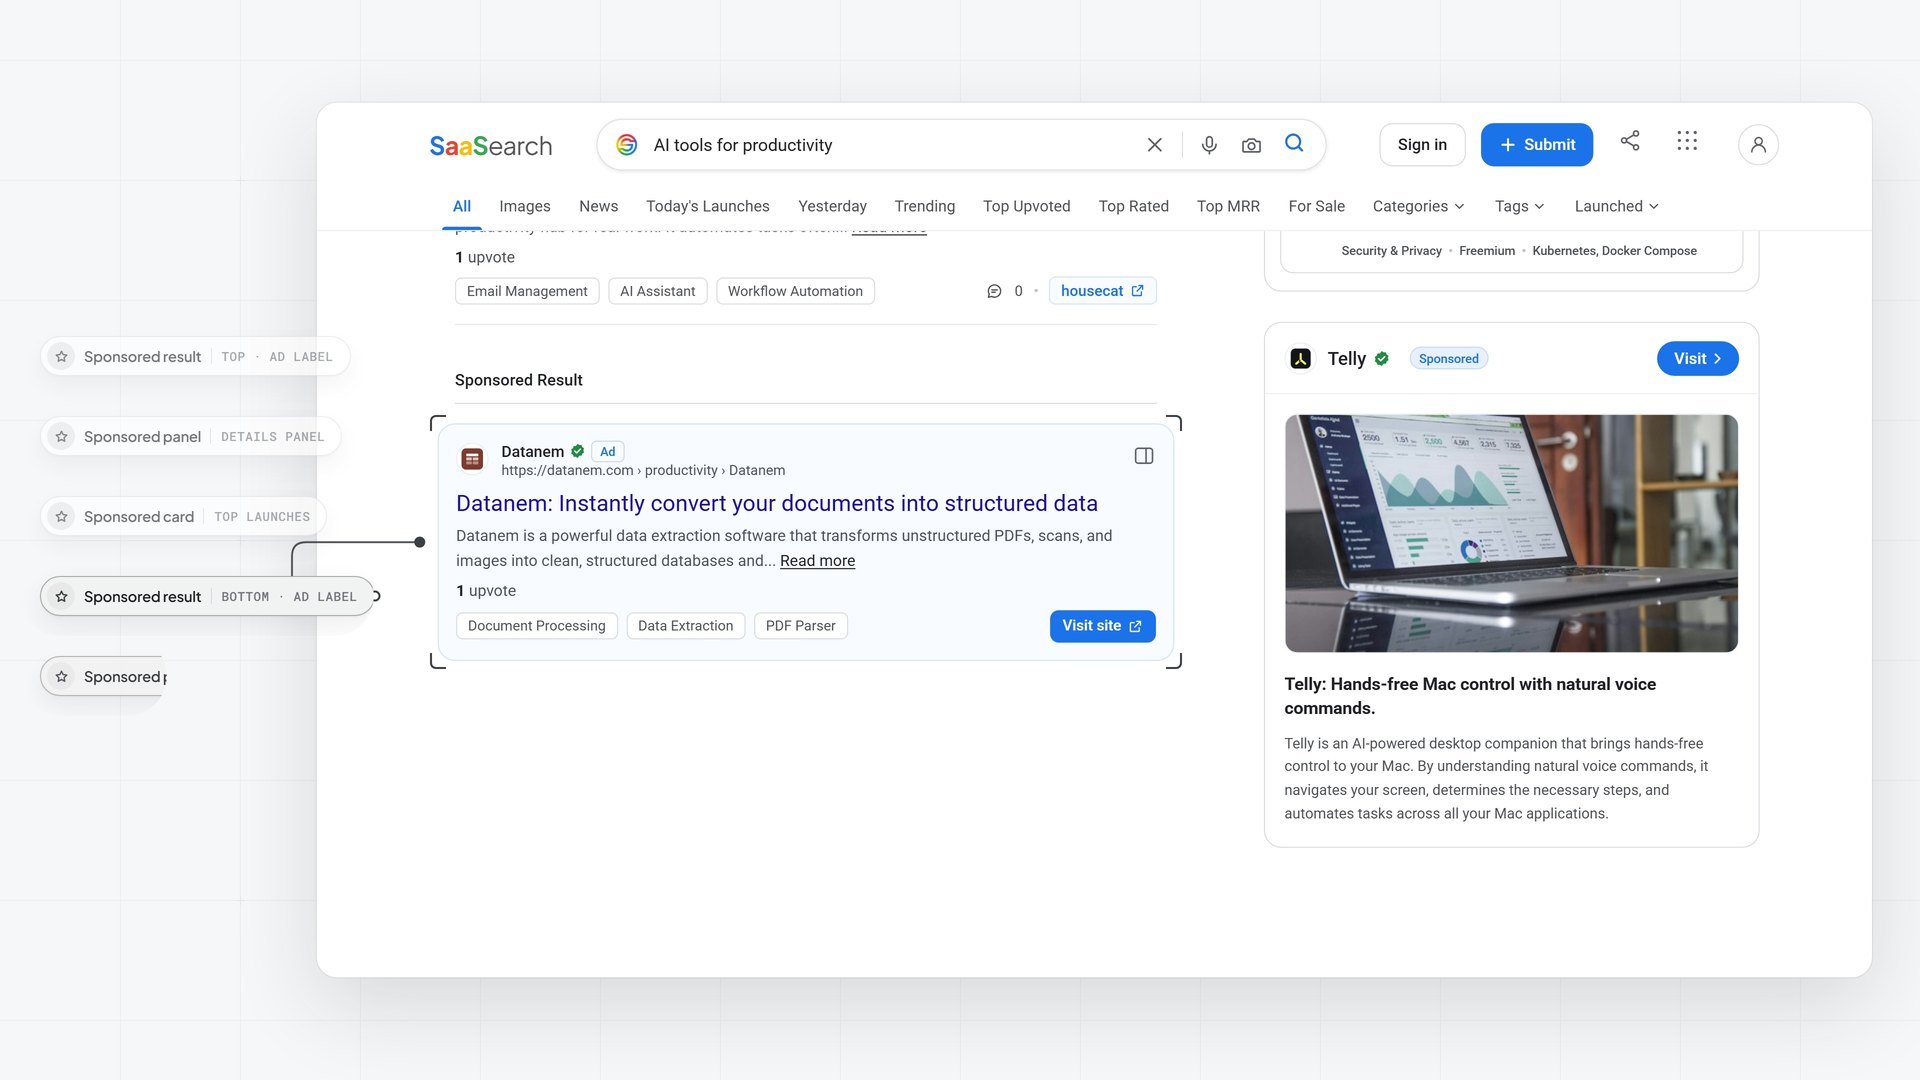Click the Telly app logo
This screenshot has width=1920, height=1080.
pyautogui.click(x=1300, y=359)
